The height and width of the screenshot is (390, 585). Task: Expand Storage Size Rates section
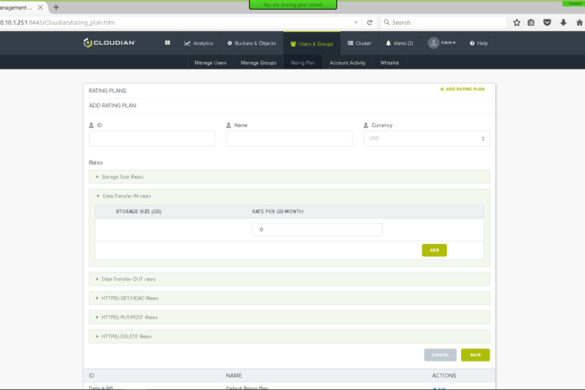coord(290,177)
